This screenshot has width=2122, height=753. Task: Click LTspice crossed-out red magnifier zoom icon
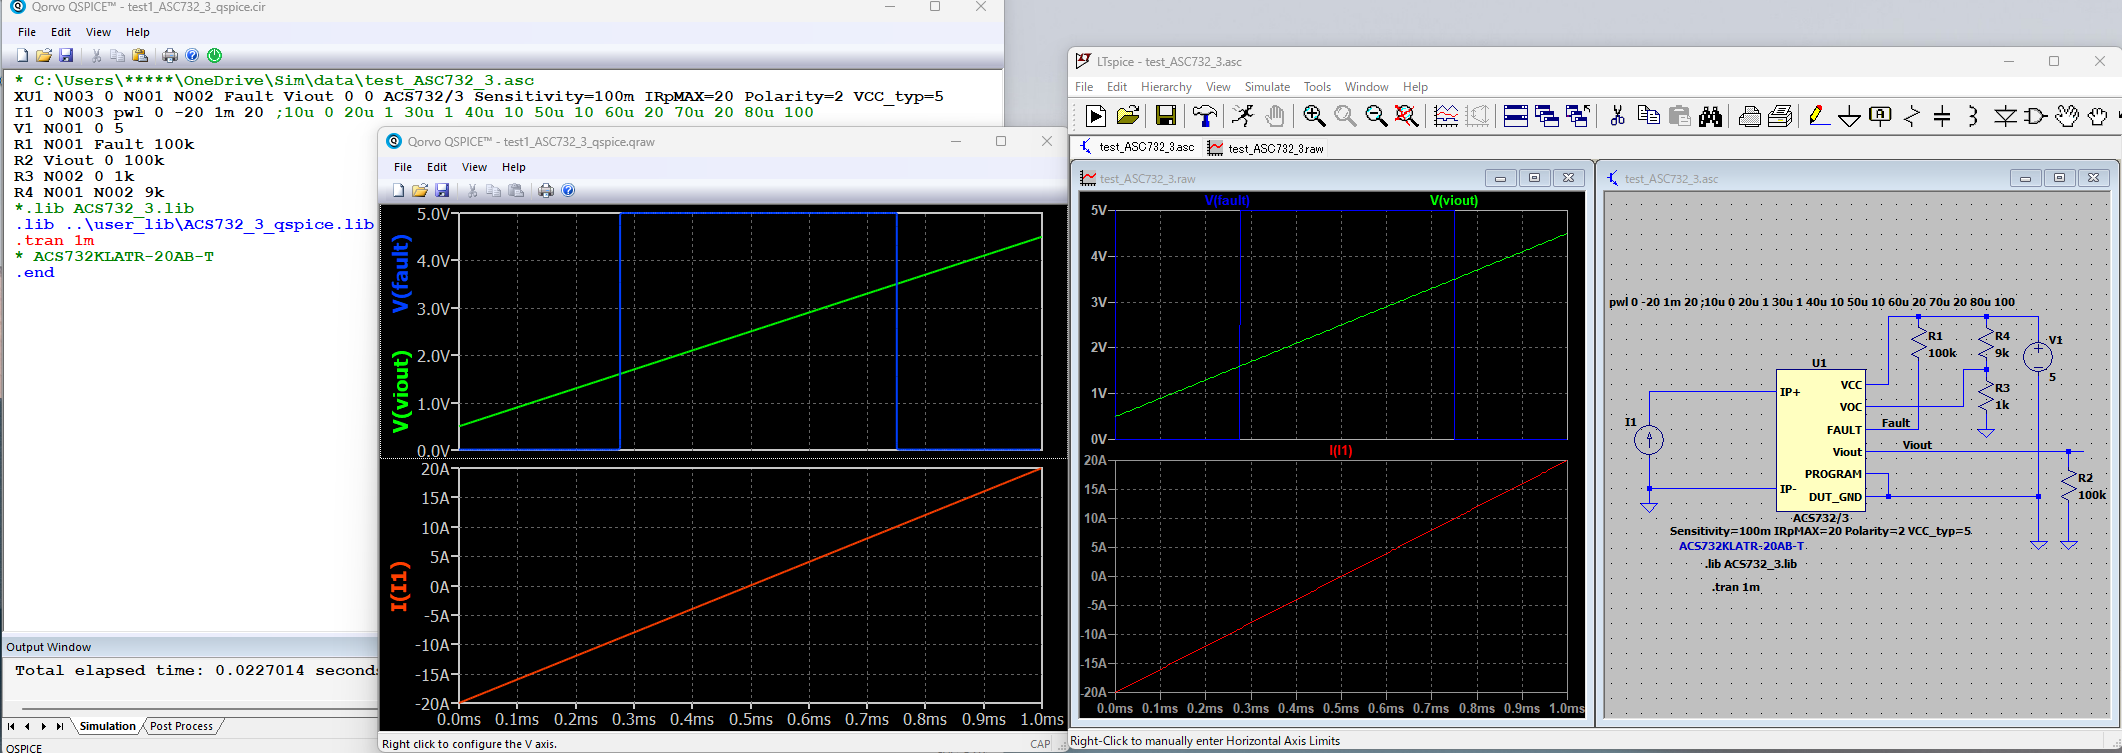pyautogui.click(x=1407, y=116)
